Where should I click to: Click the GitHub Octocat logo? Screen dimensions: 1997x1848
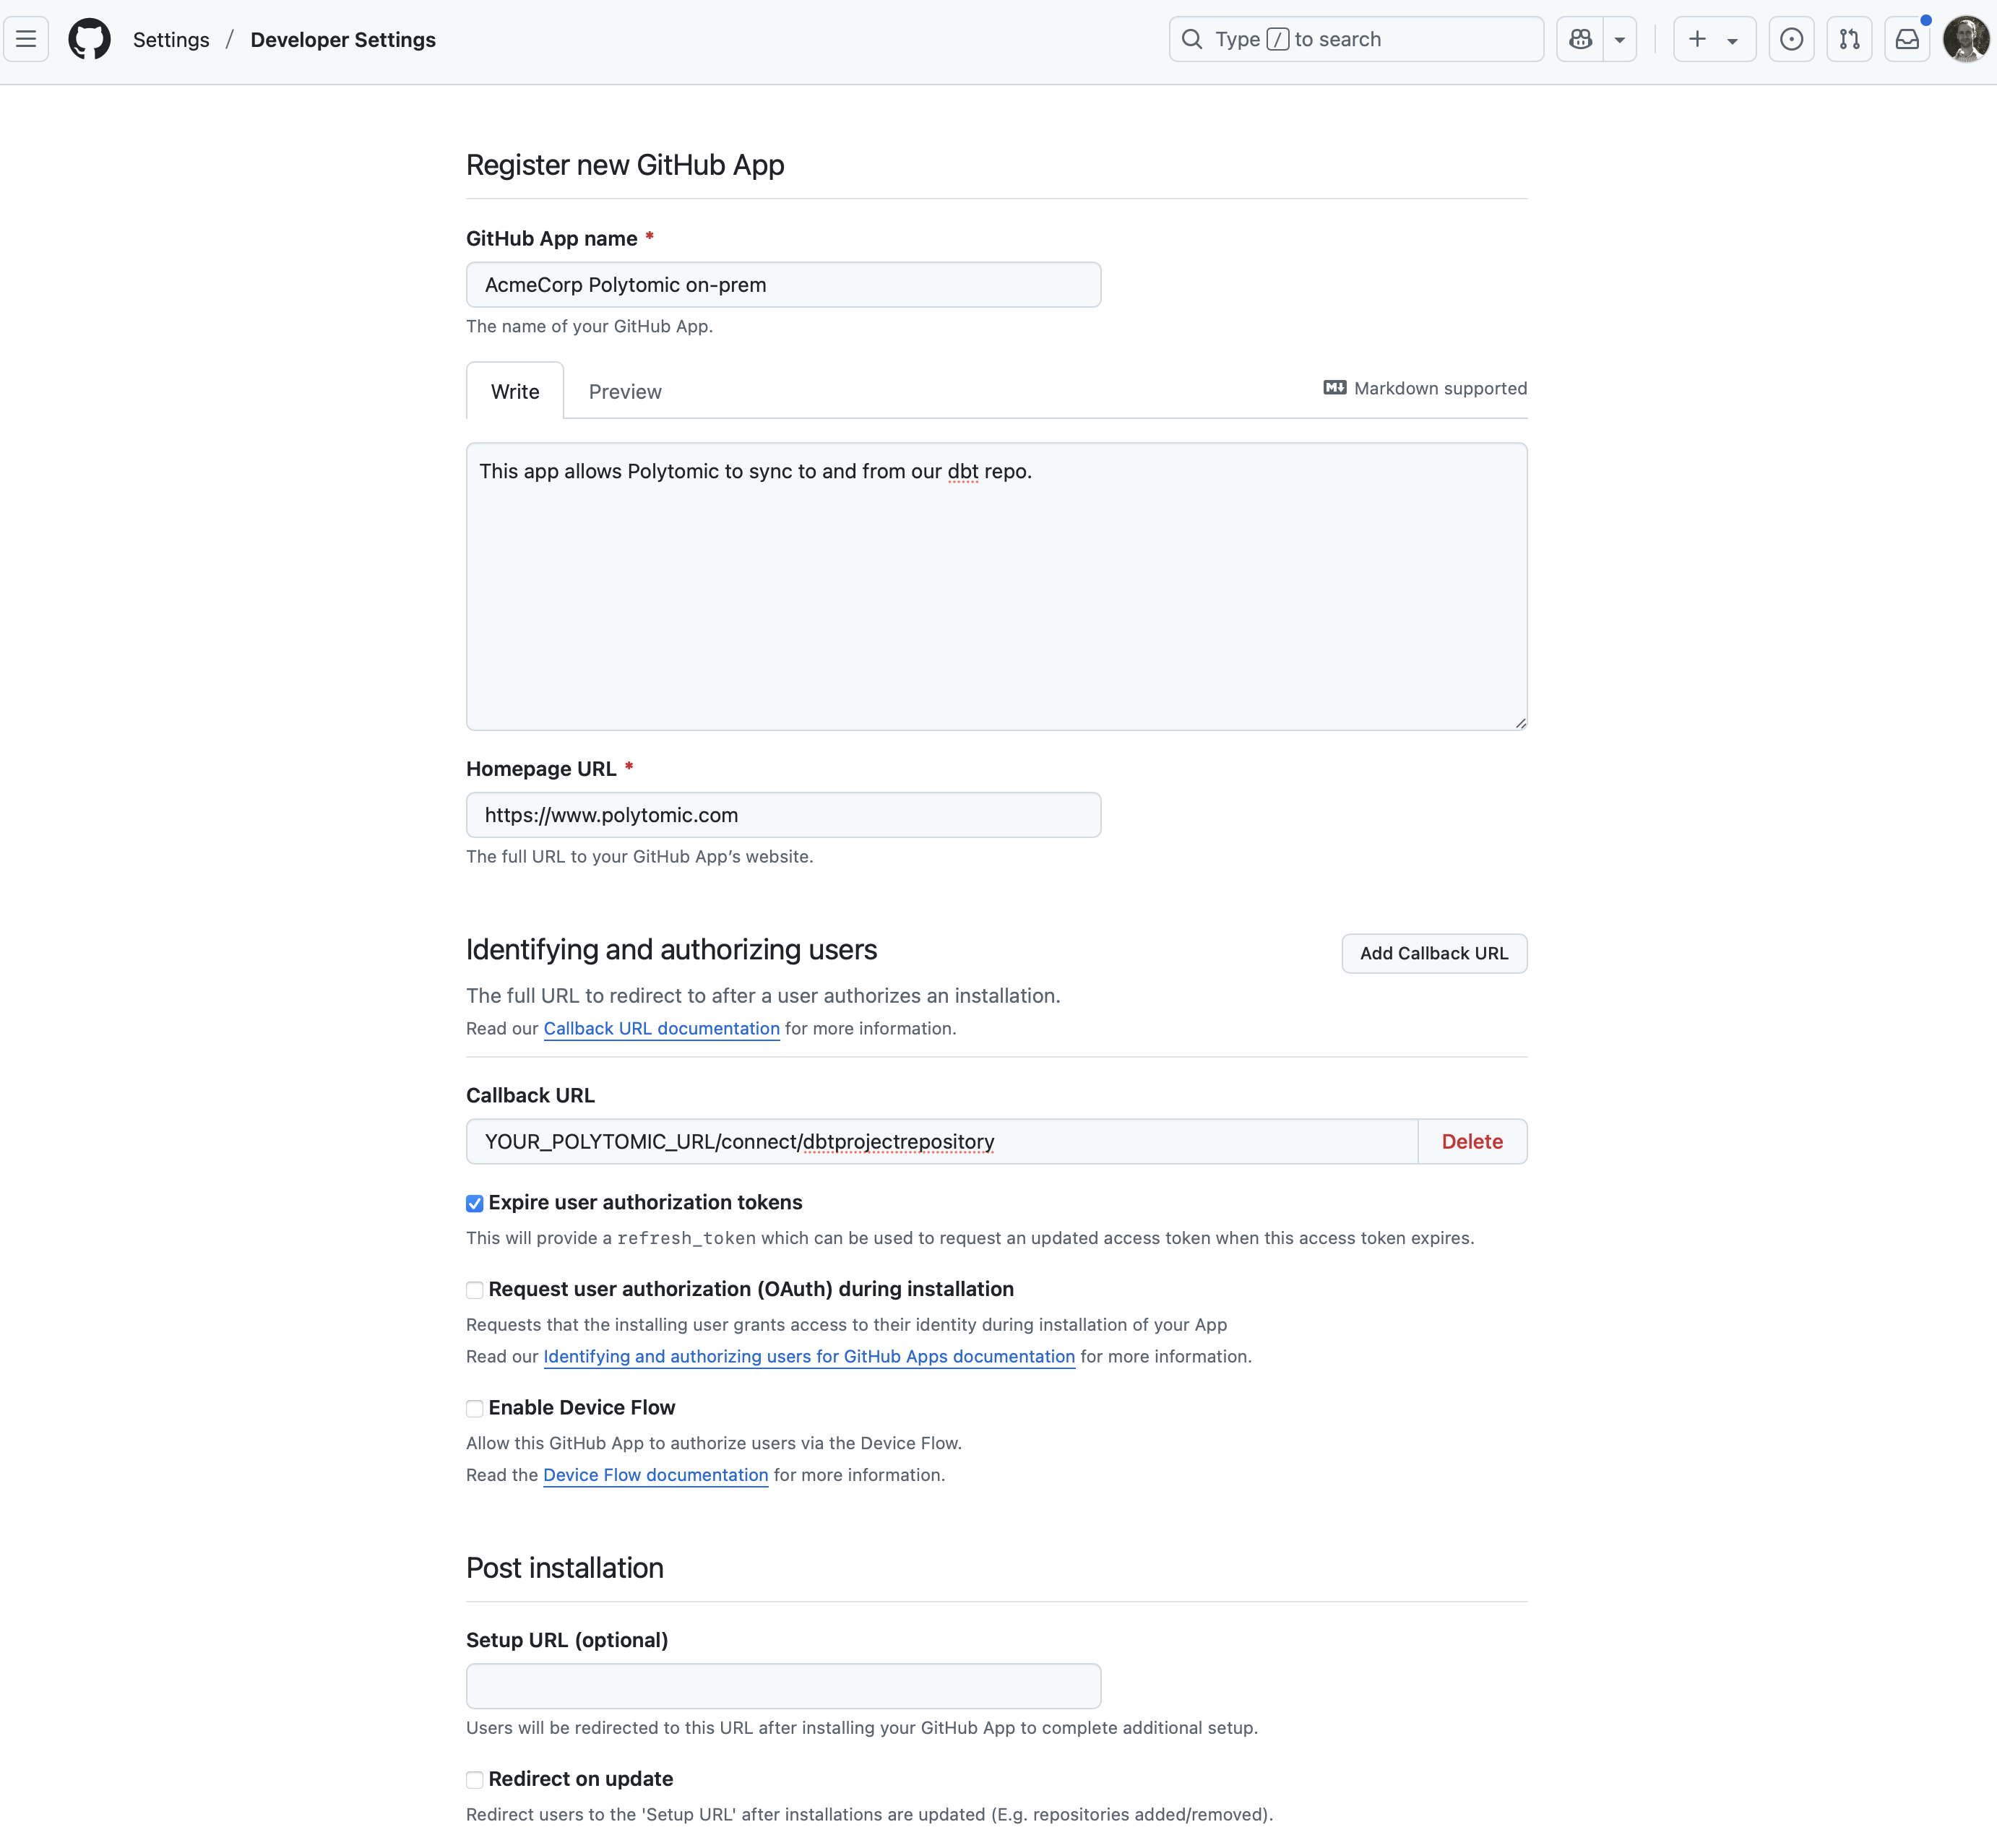pos(89,40)
